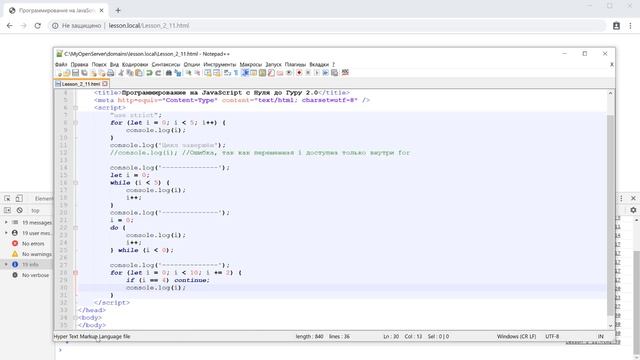Image resolution: width=640 pixels, height=360 pixels.
Task: Open the Function List icon
Action: click(271, 73)
